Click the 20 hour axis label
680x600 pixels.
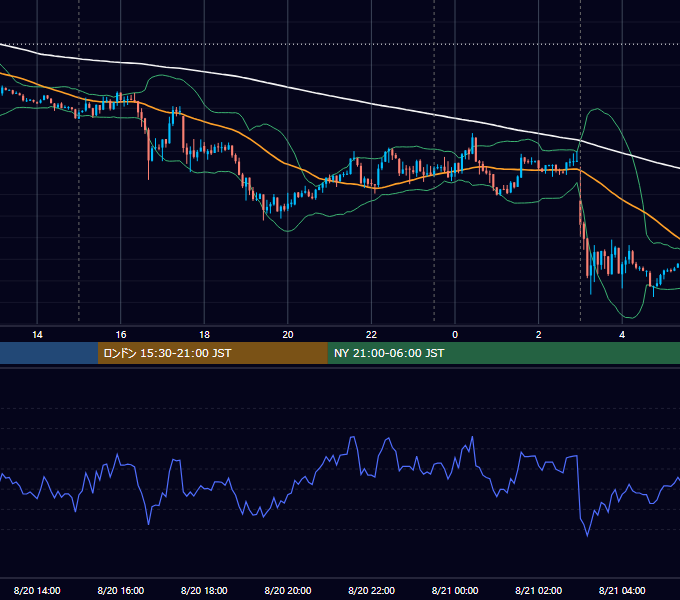click(288, 335)
